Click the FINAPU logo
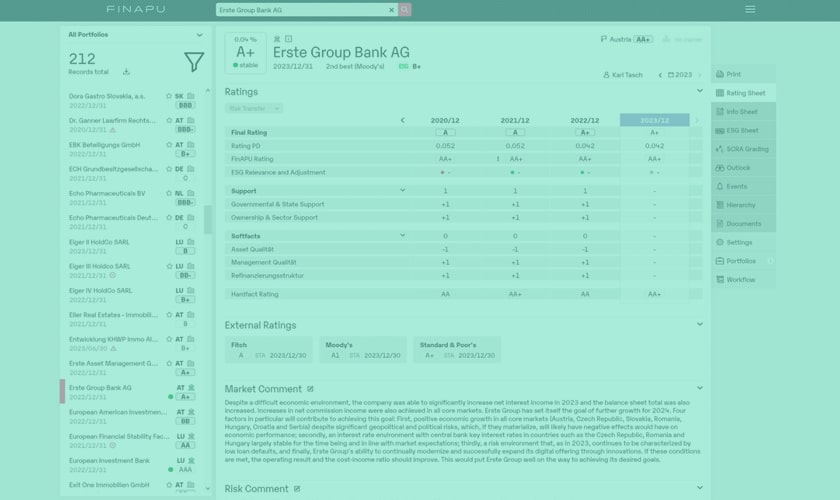 136,9
